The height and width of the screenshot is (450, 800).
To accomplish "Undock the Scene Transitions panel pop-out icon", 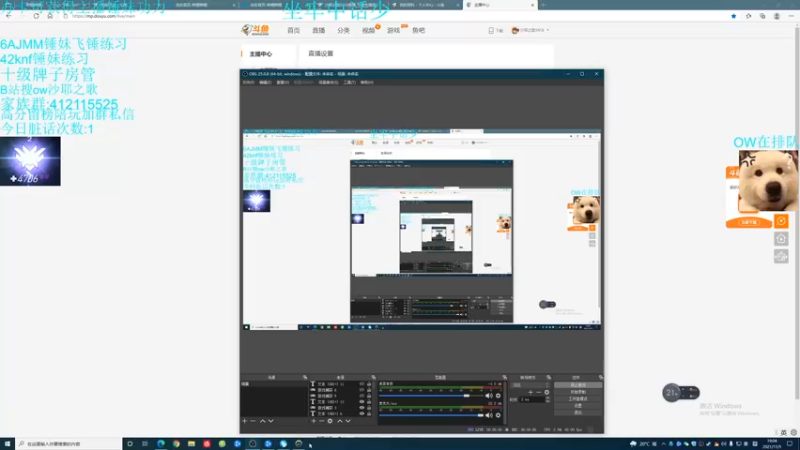I will pyautogui.click(x=549, y=378).
